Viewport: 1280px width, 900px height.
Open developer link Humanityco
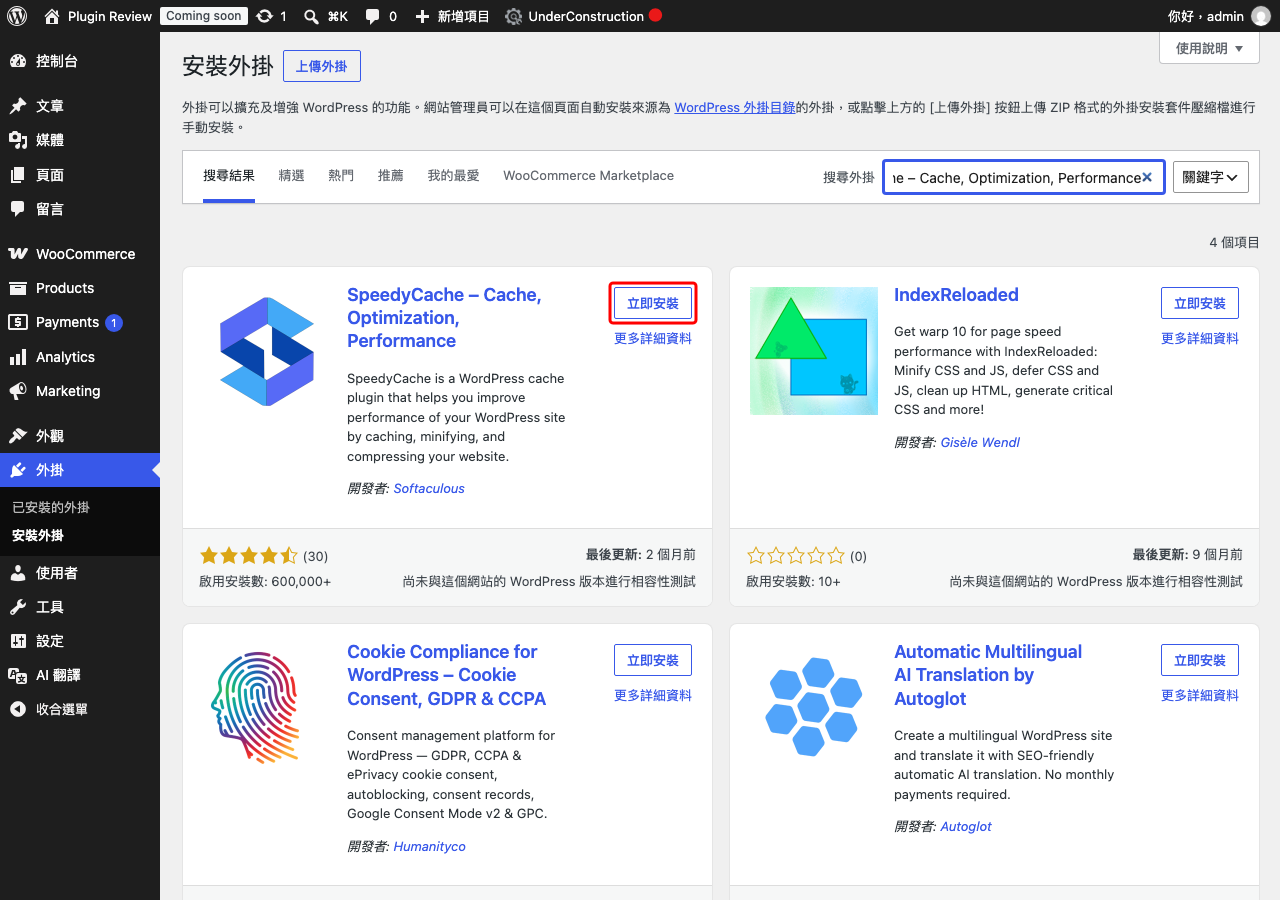(430, 846)
